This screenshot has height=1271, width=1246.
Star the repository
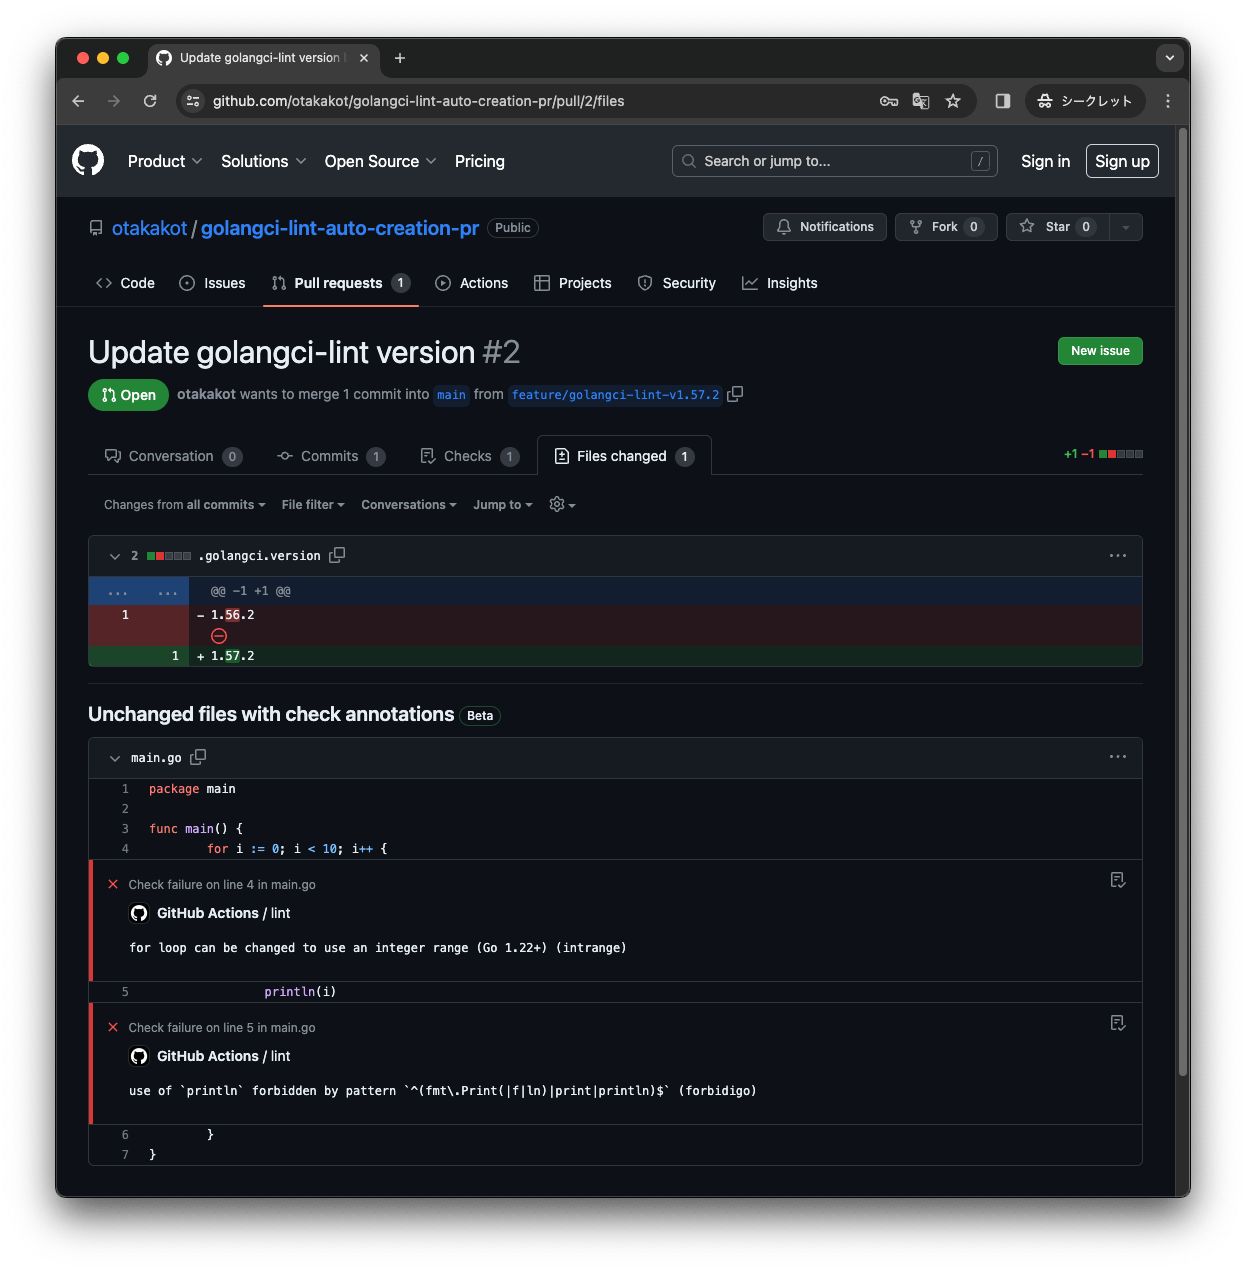(1058, 227)
